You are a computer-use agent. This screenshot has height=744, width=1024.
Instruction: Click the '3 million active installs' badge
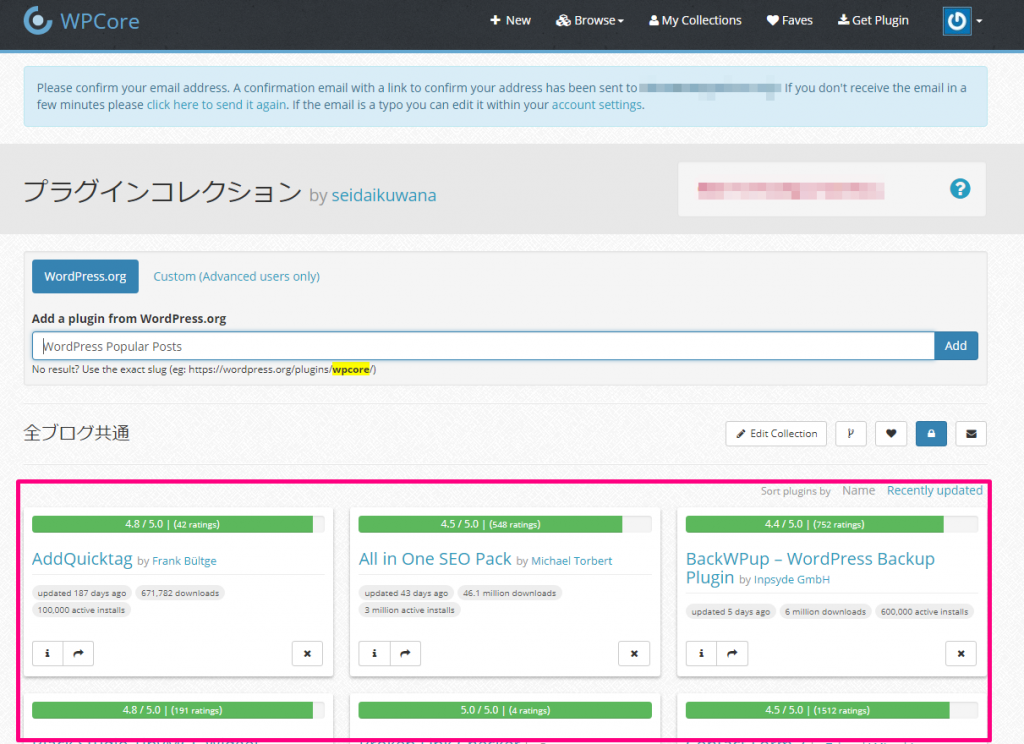click(x=409, y=610)
